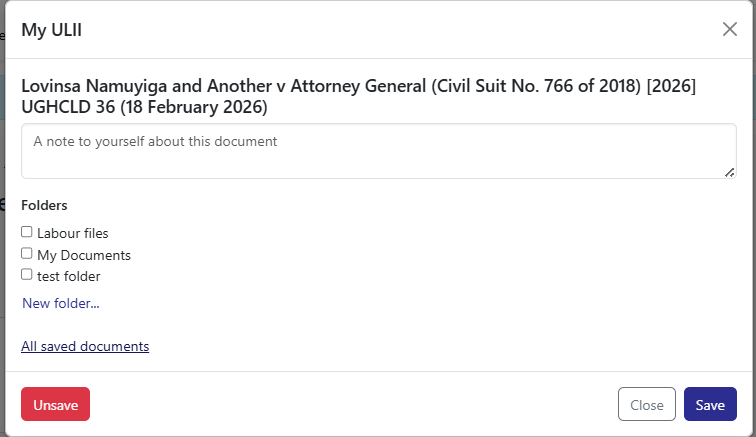
Task: Click the 'My Documents' folder label
Action: [x=84, y=255]
